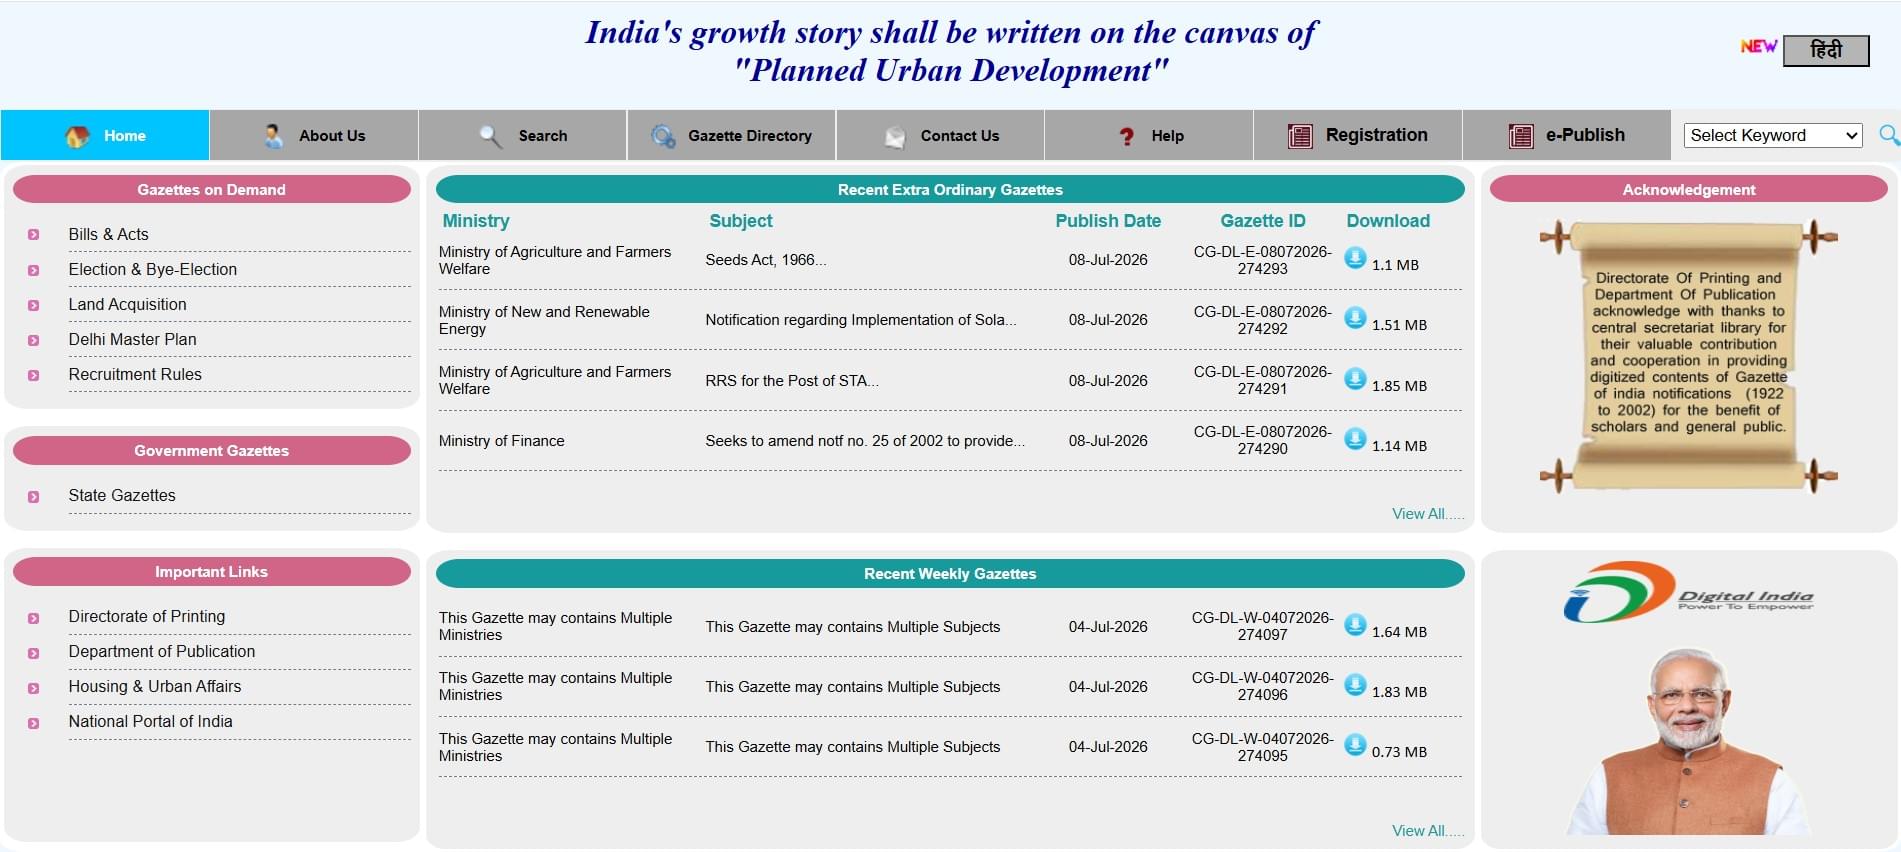Select 'Seeks to amend notf no. 25' subject
The image size is (1901, 852).
pyautogui.click(x=865, y=441)
